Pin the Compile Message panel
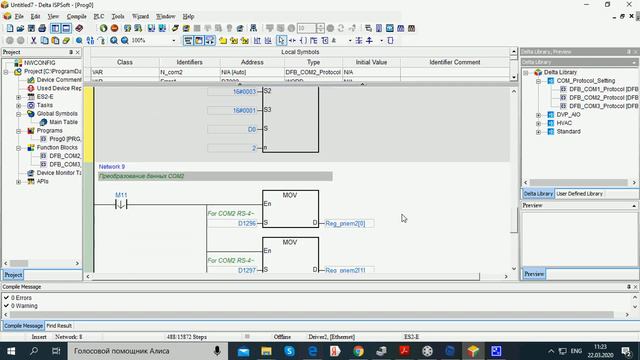This screenshot has width=640, height=360. (x=629, y=287)
